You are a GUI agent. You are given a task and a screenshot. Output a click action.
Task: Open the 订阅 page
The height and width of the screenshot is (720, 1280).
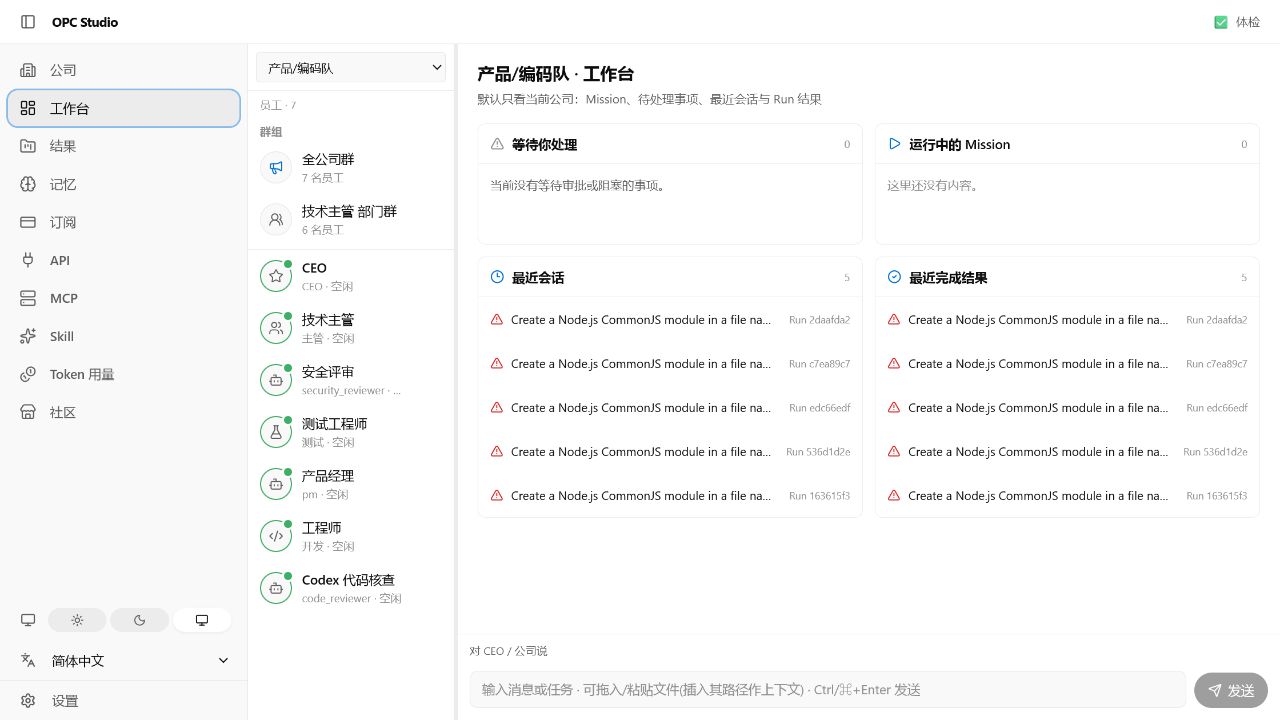click(x=124, y=222)
